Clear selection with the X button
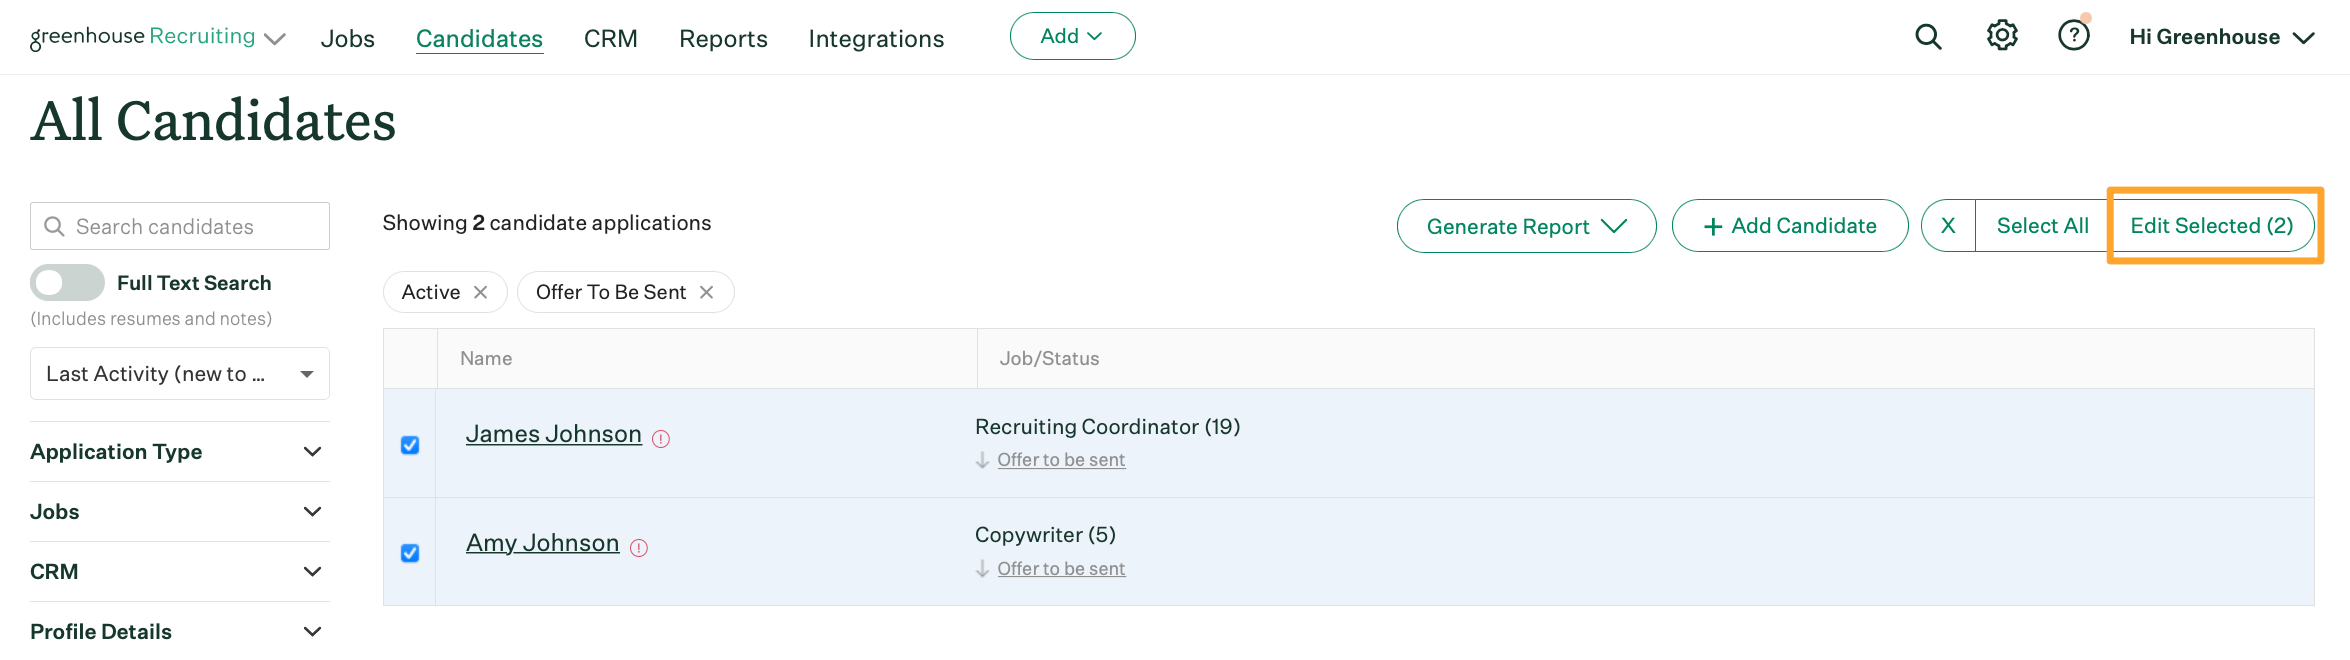 (1948, 226)
